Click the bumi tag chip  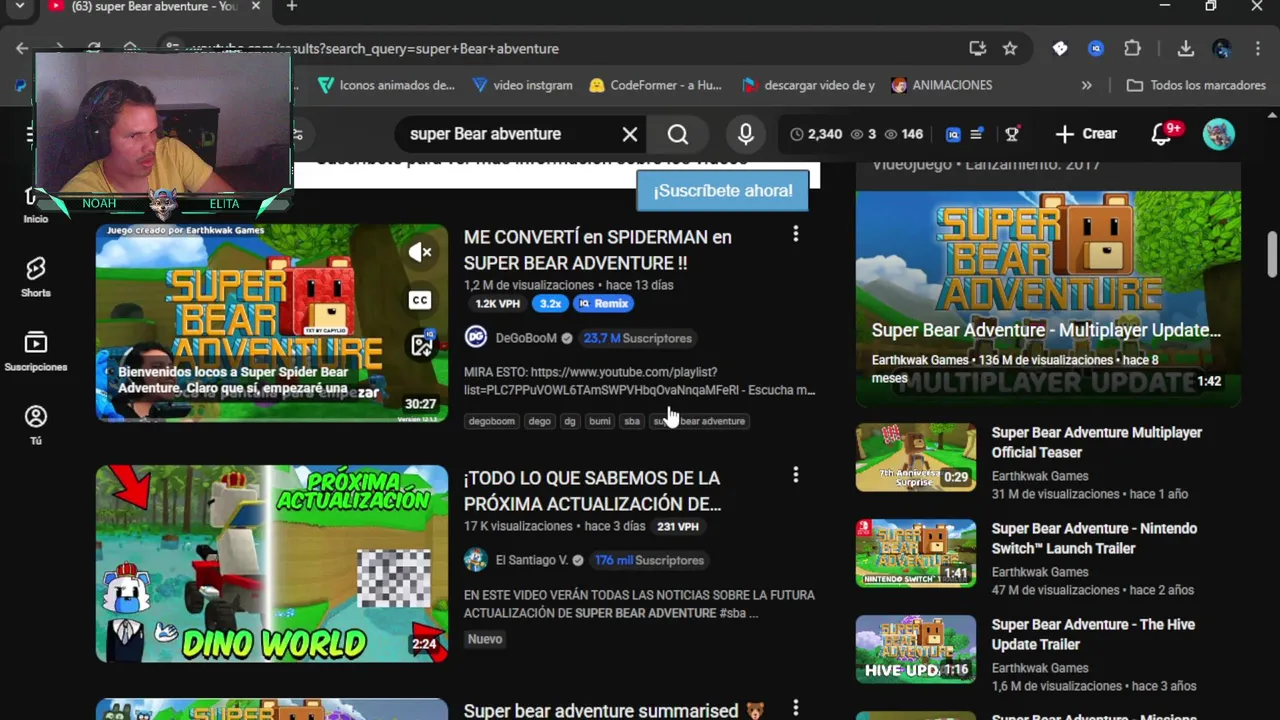tap(600, 421)
